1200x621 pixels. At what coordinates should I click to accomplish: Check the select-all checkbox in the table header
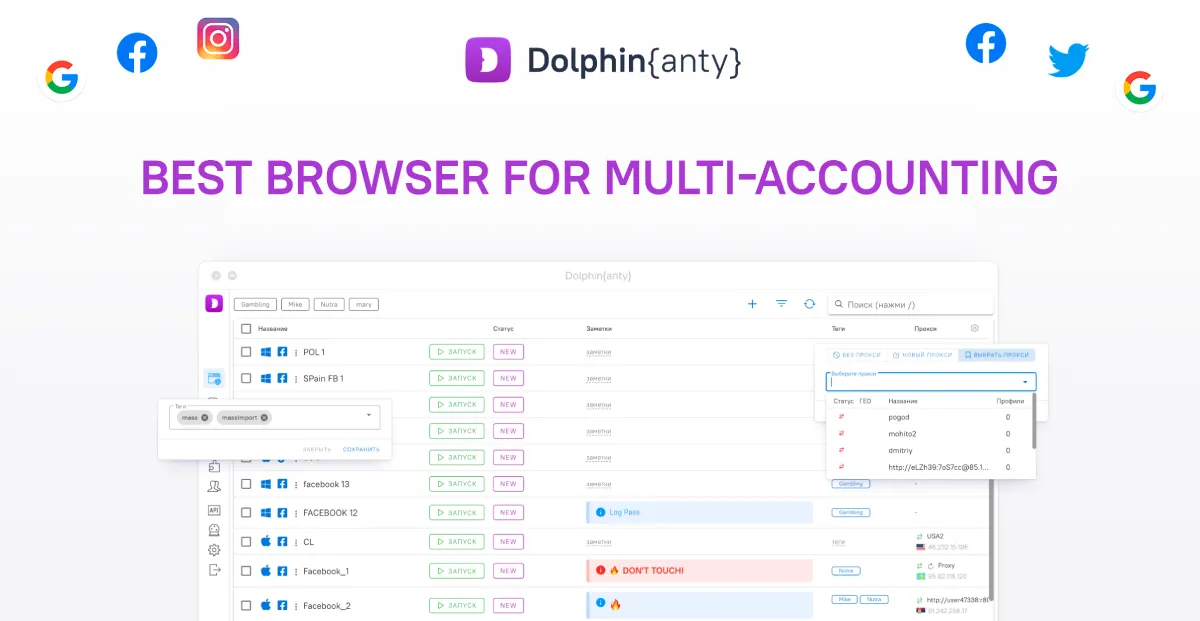click(245, 330)
